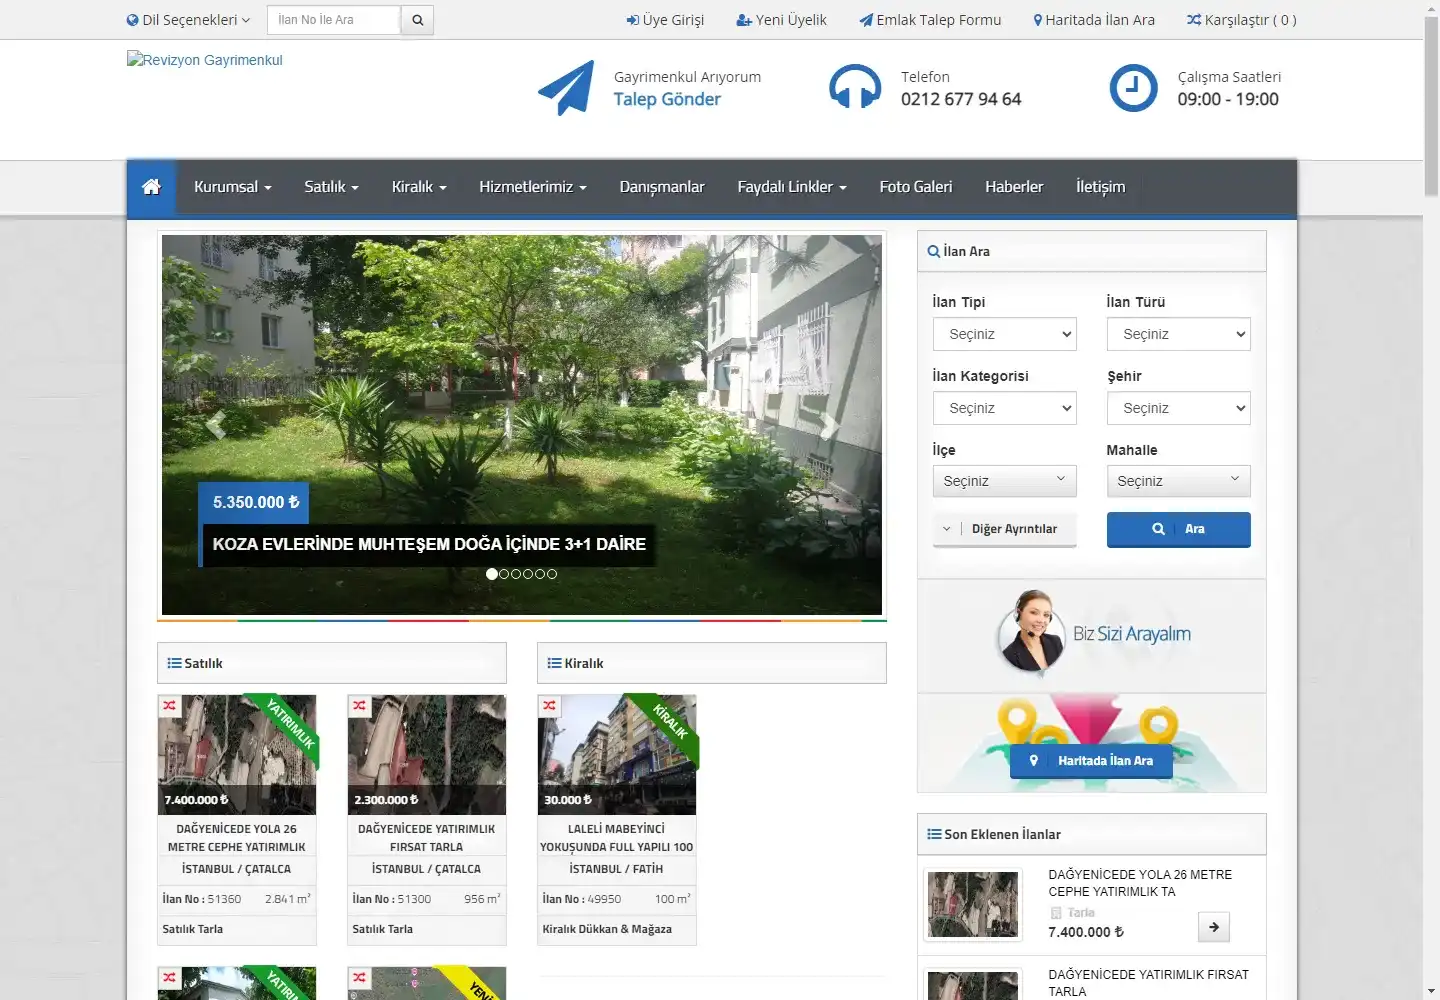The width and height of the screenshot is (1440, 1000).
Task: Click recent listing DAĞYENİCEDE YOLA 26 METRE thumbnail
Action: coord(973,905)
